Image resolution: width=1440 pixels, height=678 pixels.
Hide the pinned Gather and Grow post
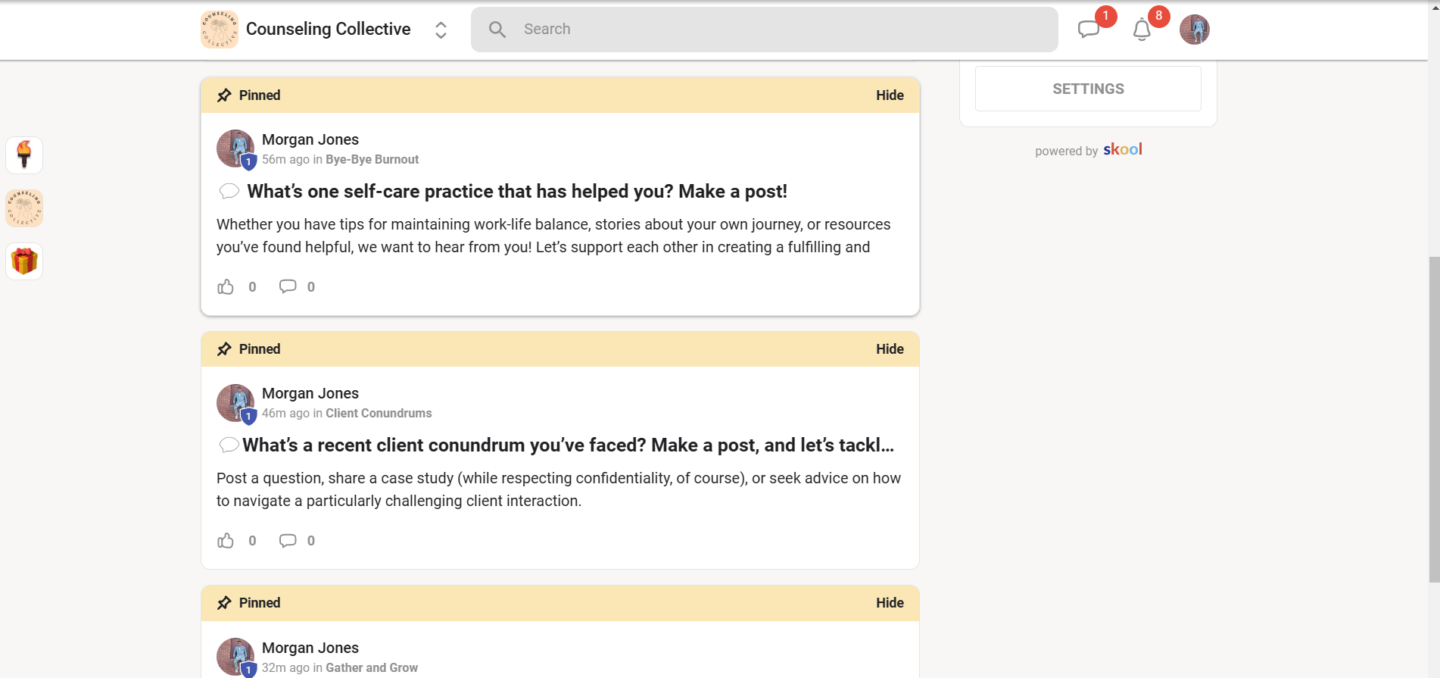pos(889,603)
